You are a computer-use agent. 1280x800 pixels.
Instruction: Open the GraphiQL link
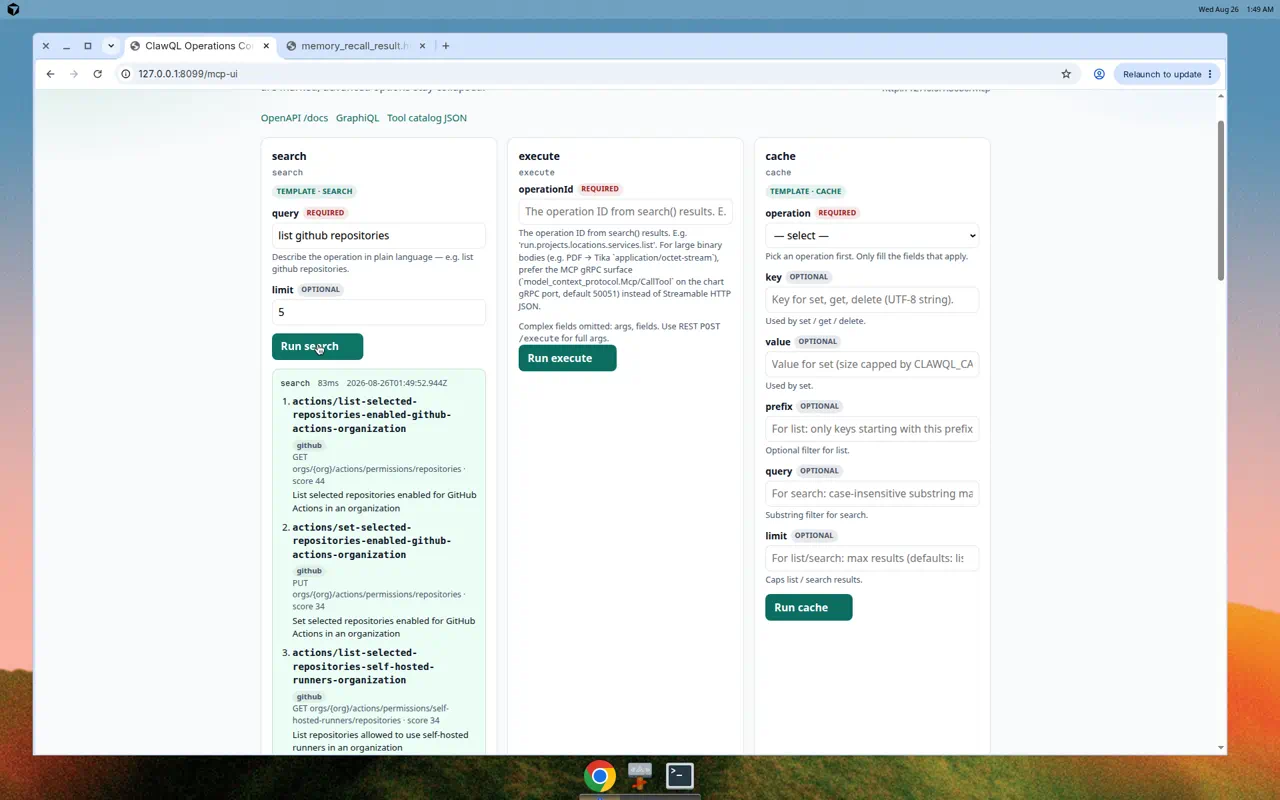[x=357, y=118]
